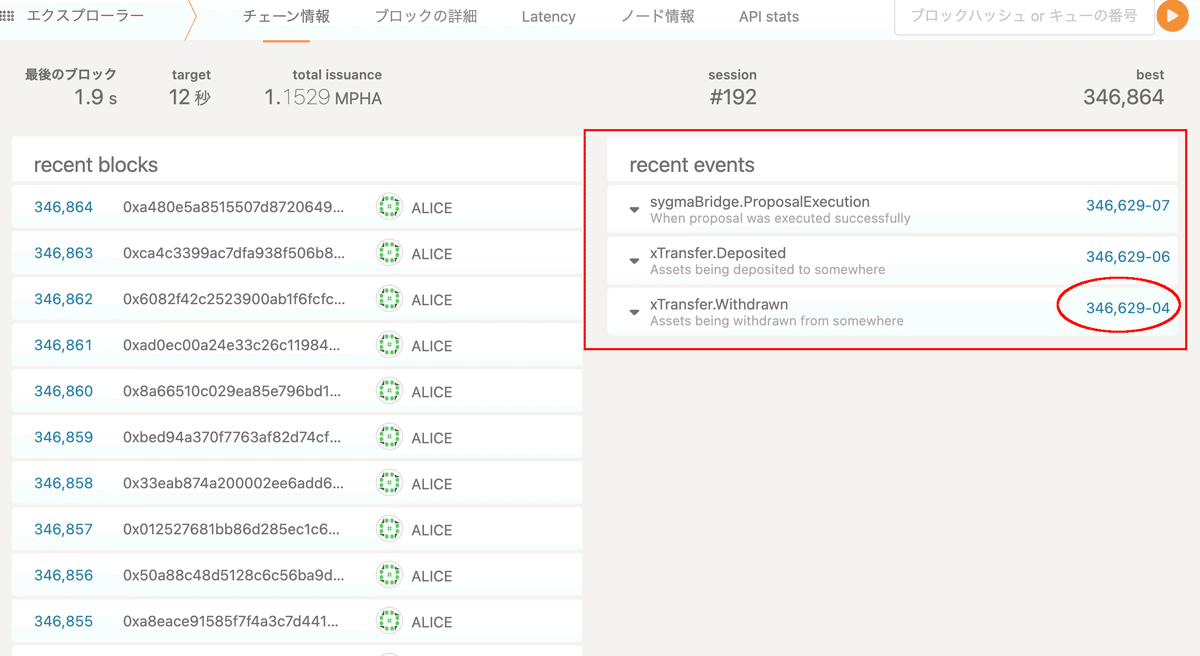Click the 最後のブロック 1.9 s value
1200x656 pixels.
pyautogui.click(x=95, y=97)
